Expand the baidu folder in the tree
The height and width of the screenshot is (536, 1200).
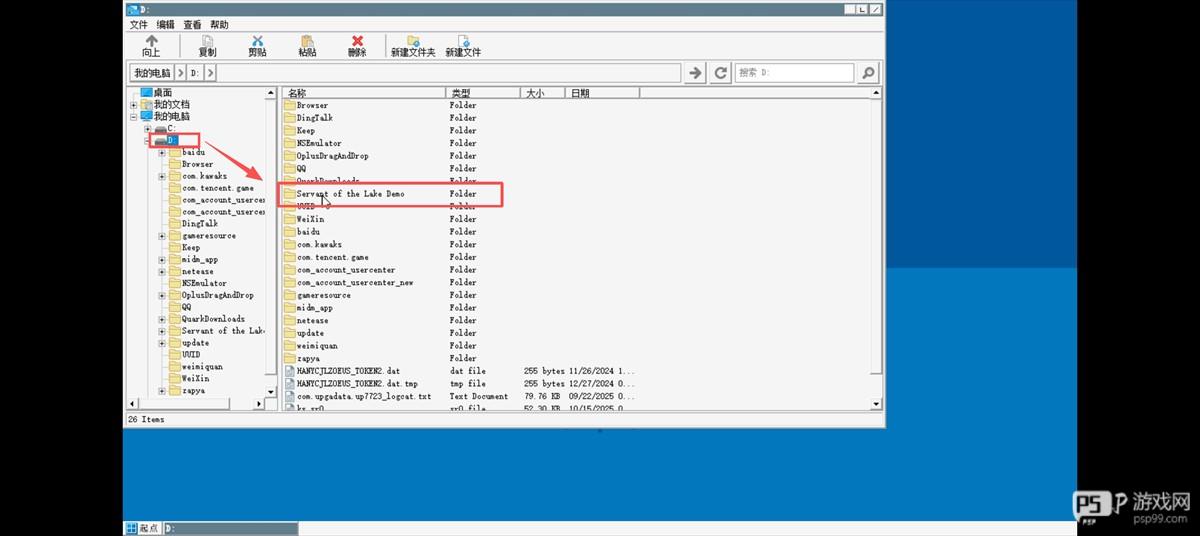pyautogui.click(x=162, y=153)
